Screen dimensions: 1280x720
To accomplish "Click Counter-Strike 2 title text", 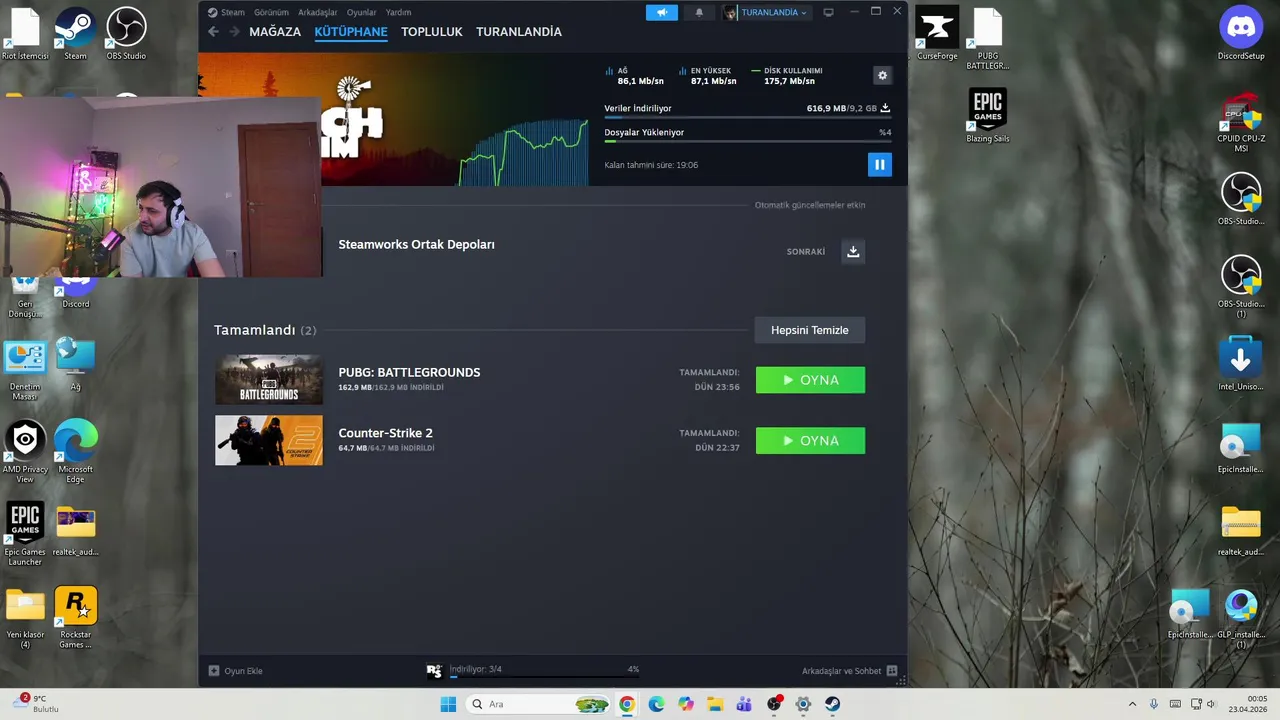I will [385, 433].
